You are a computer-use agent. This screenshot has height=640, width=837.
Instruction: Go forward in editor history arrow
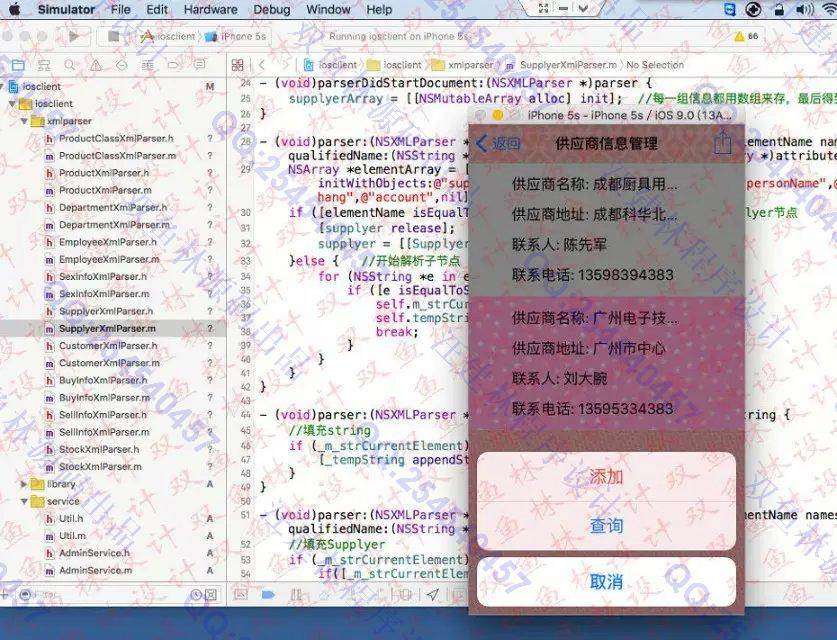point(285,65)
